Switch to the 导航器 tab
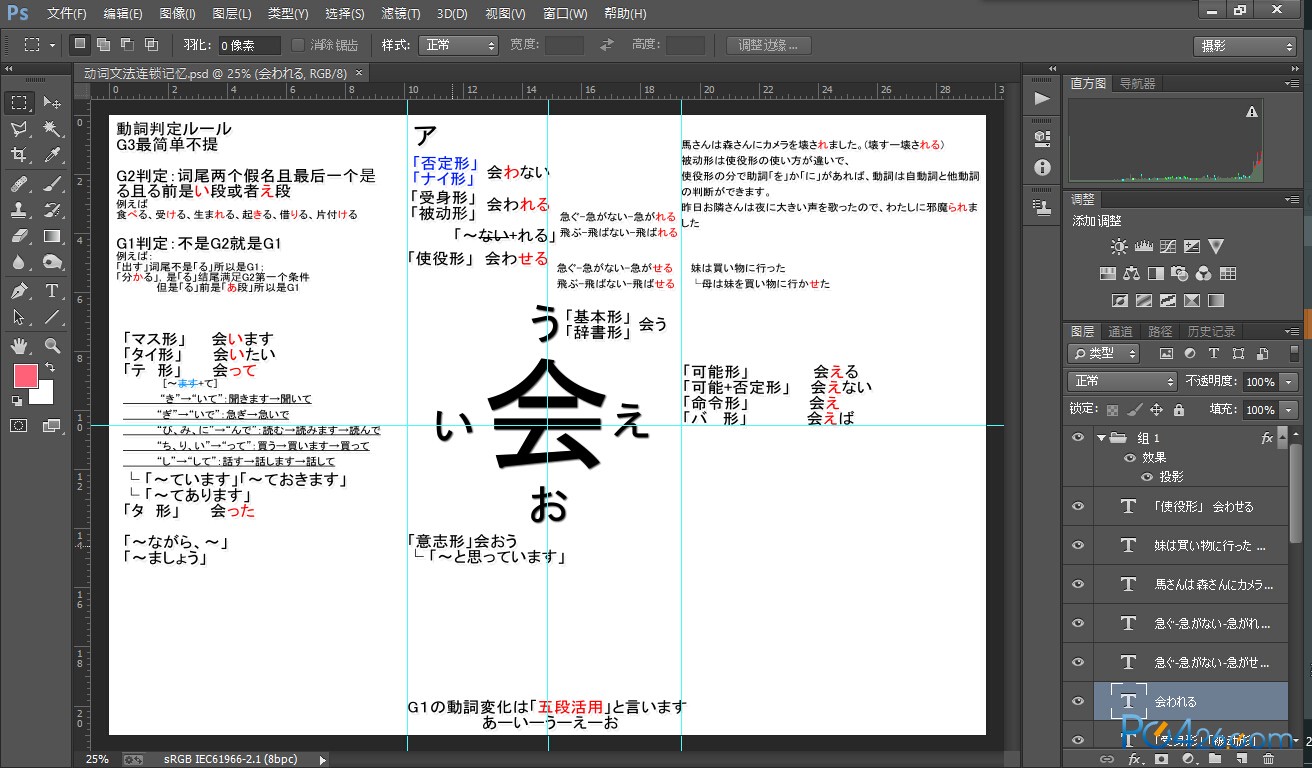1312x768 pixels. (x=1137, y=83)
